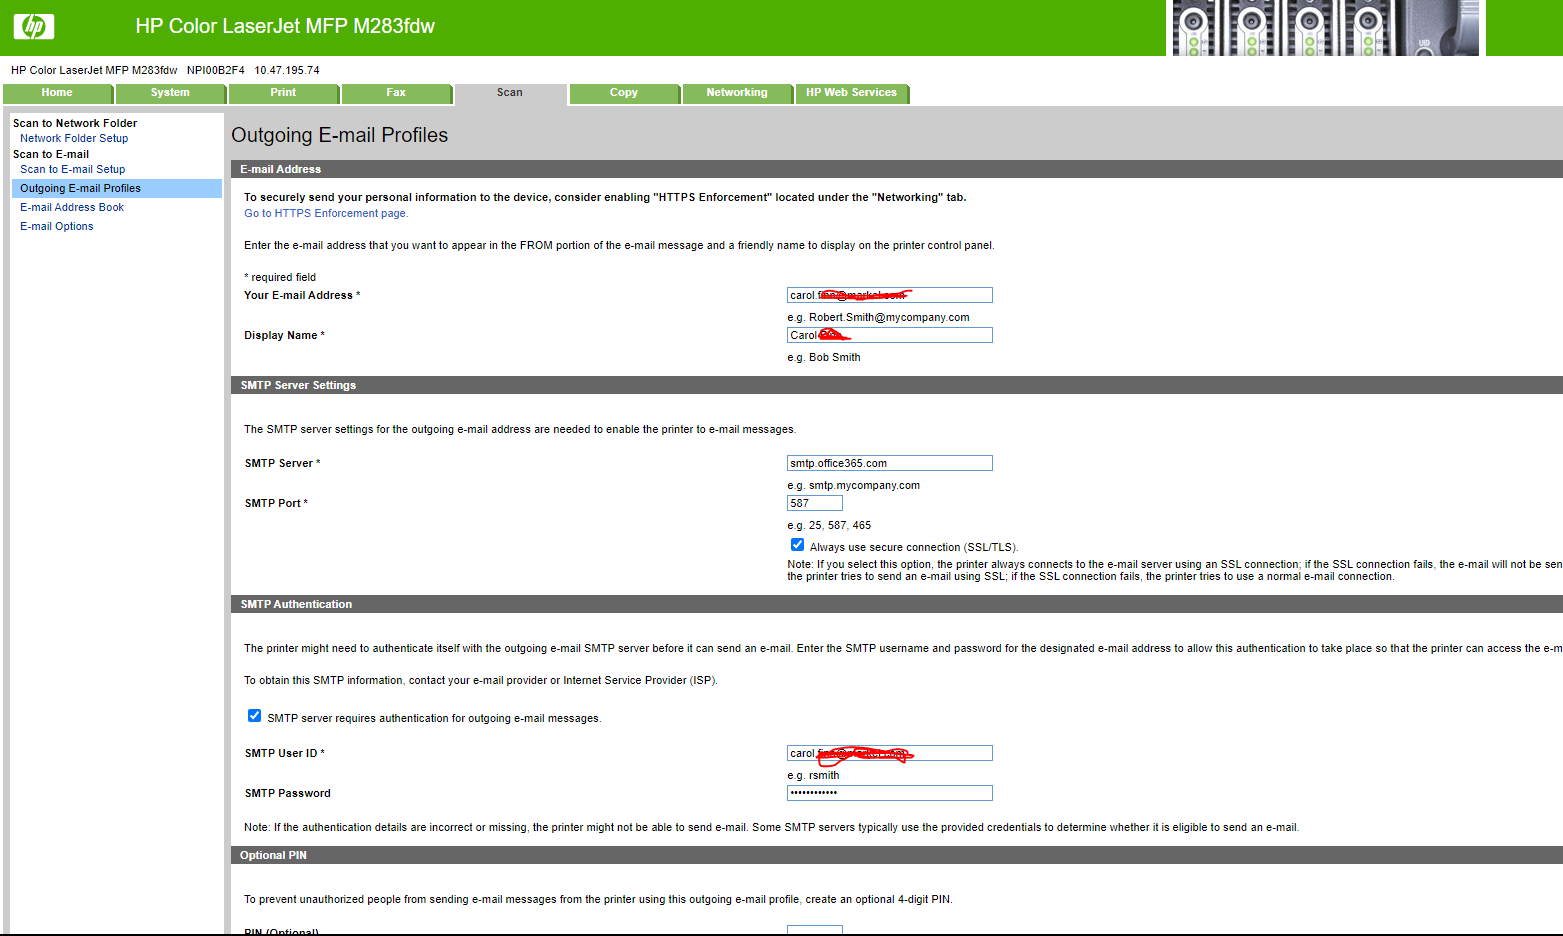The height and width of the screenshot is (936, 1563).
Task: Click the SMTP Password field
Action: 888,792
